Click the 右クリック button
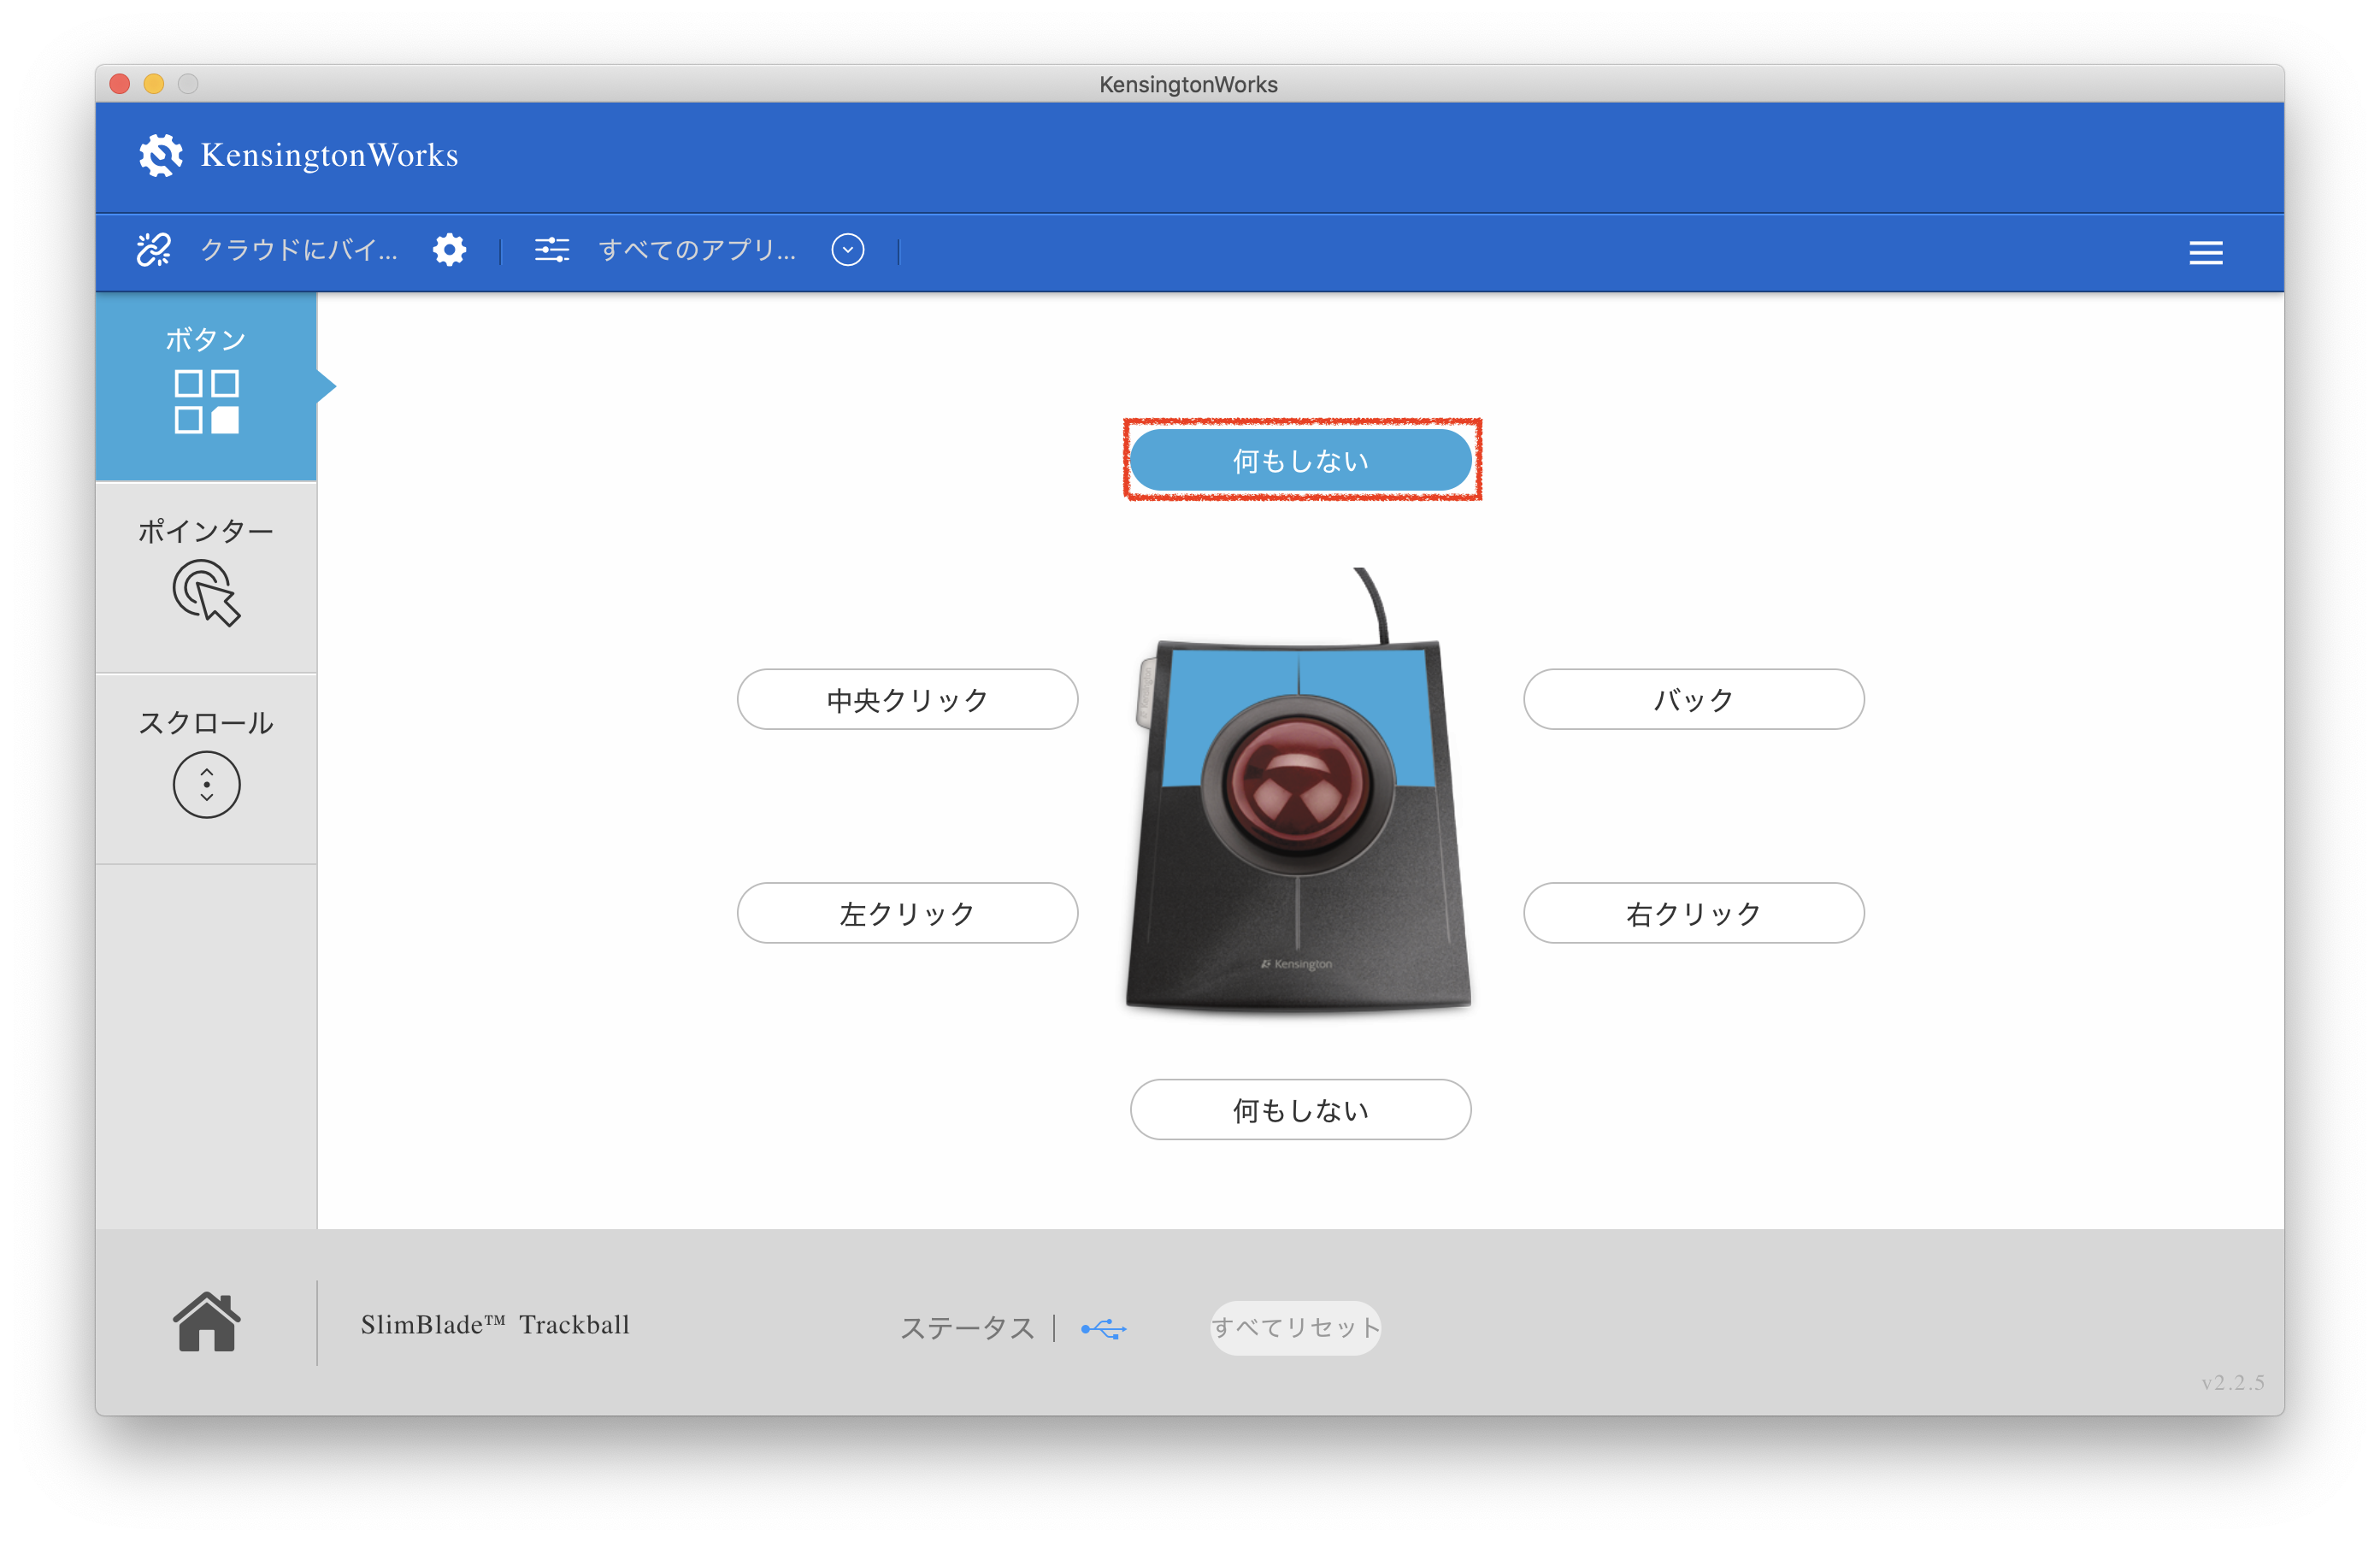Screen dimensions: 2380x1542 [1693, 913]
